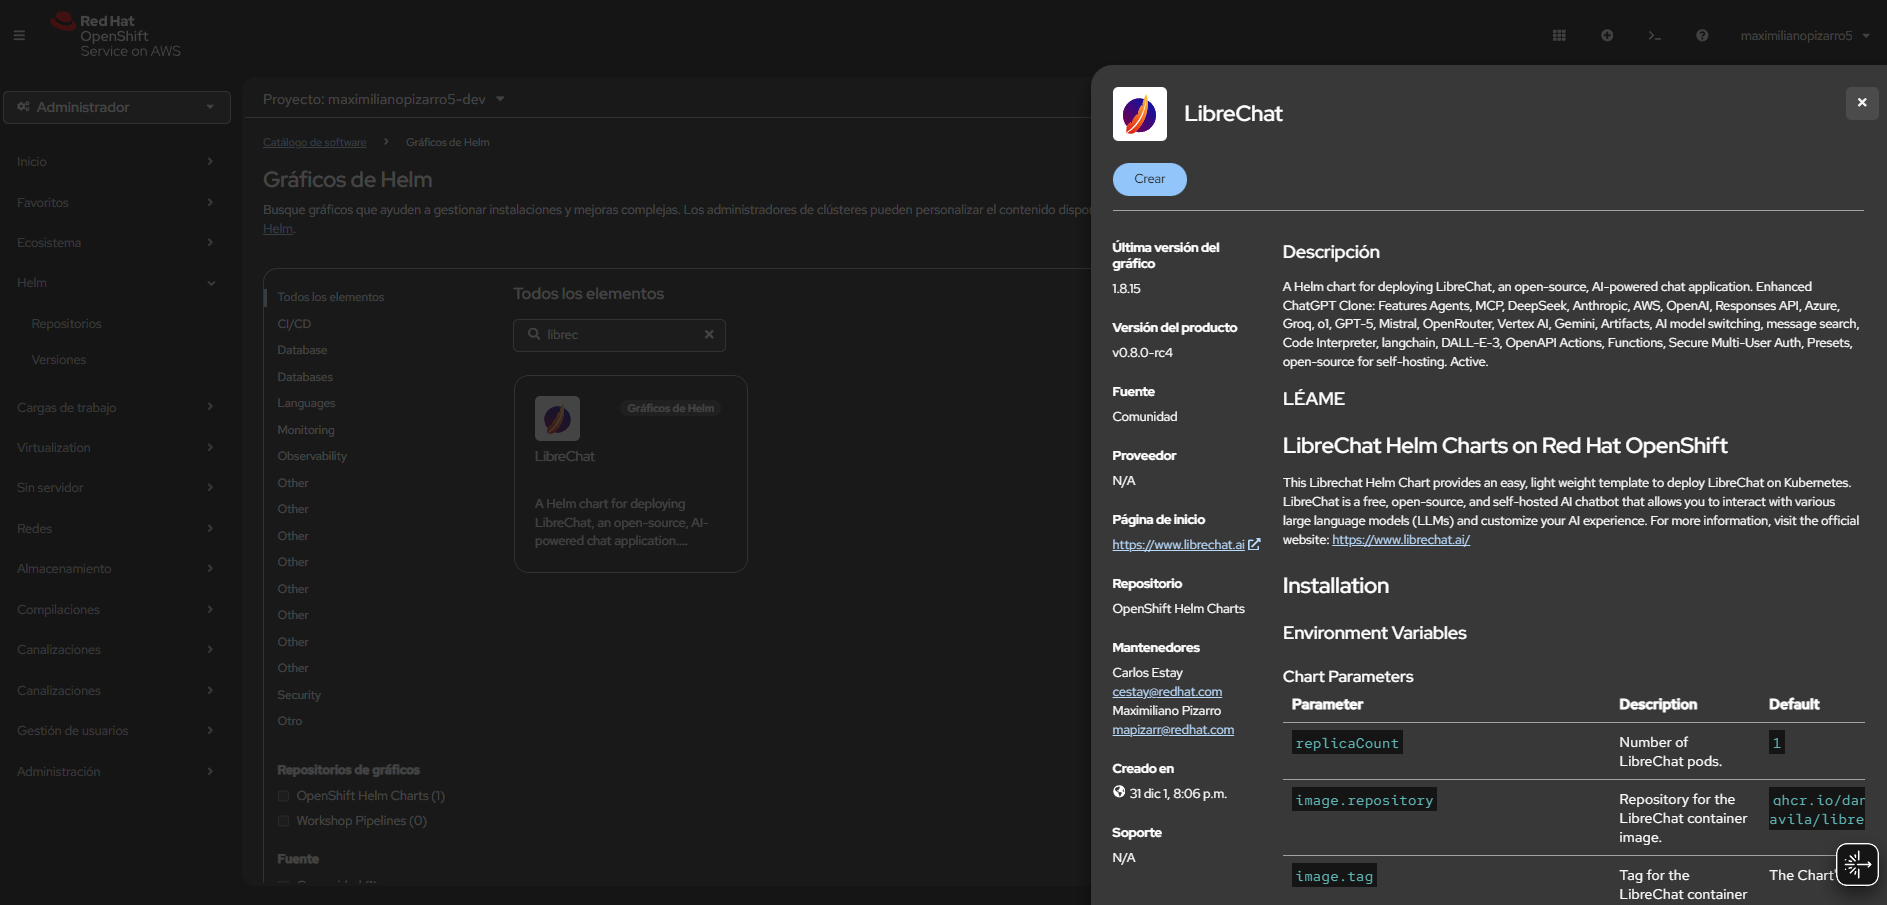This screenshot has width=1887, height=905.
Task: Open the Cargas de trabajo section
Action: pos(67,407)
